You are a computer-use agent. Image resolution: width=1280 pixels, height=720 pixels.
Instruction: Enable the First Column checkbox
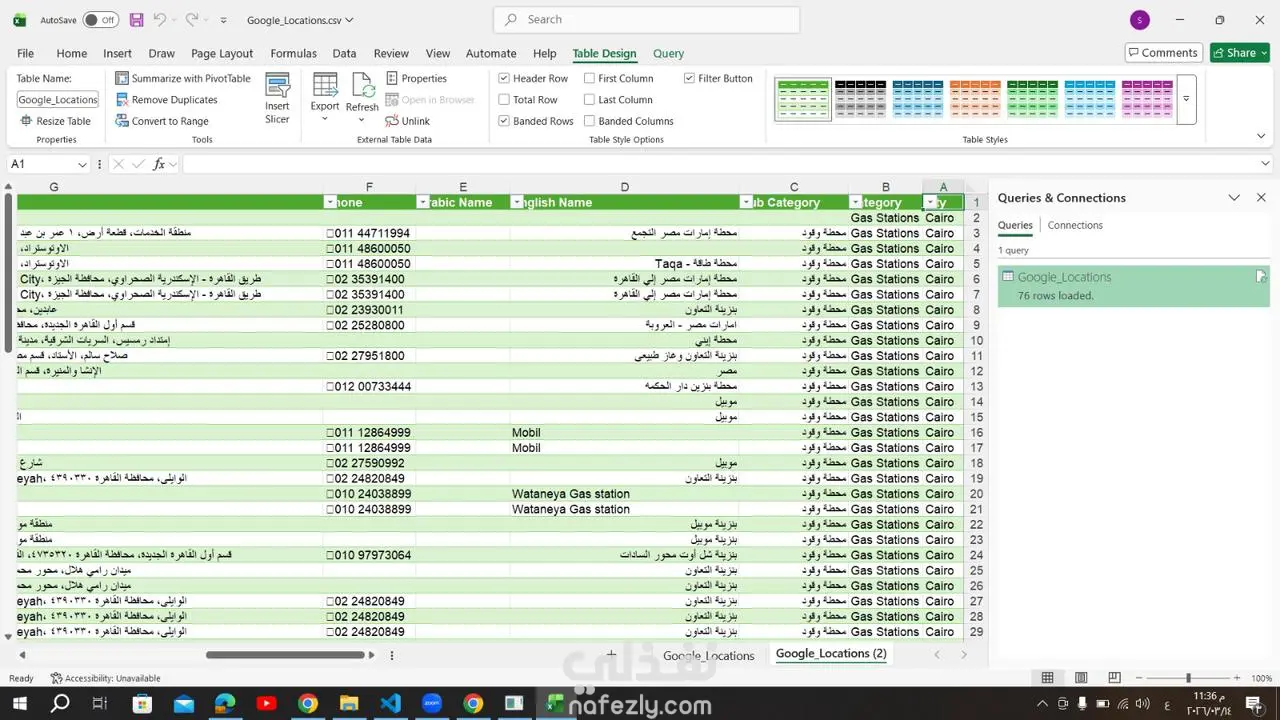(589, 78)
